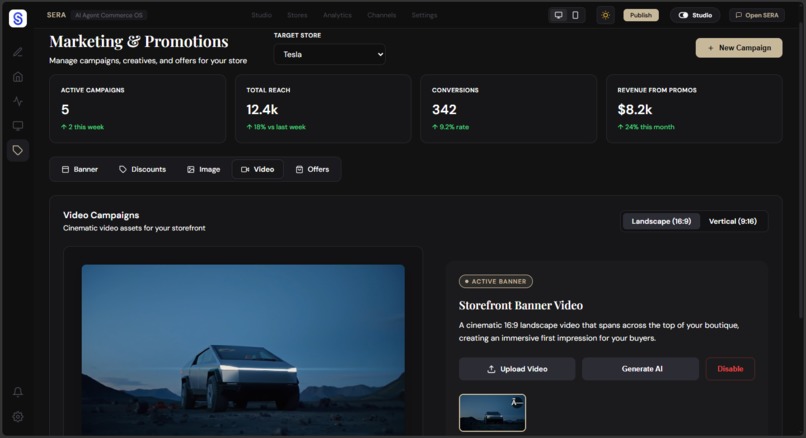Click the thumbnail overlay icon on video

point(517,402)
